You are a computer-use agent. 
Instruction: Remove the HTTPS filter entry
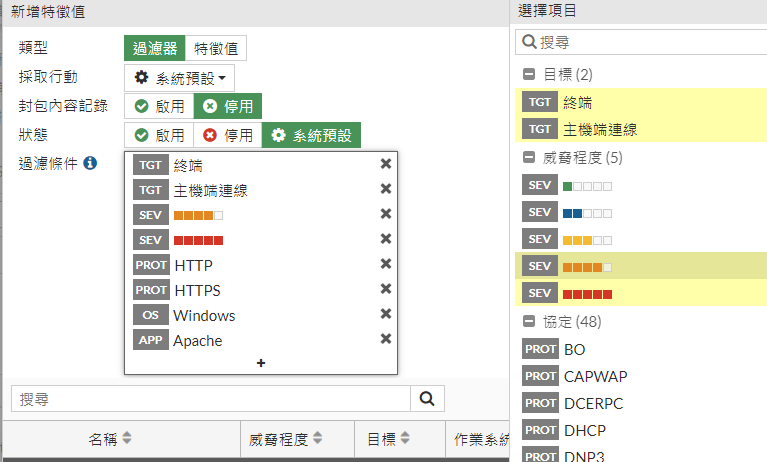[385, 290]
